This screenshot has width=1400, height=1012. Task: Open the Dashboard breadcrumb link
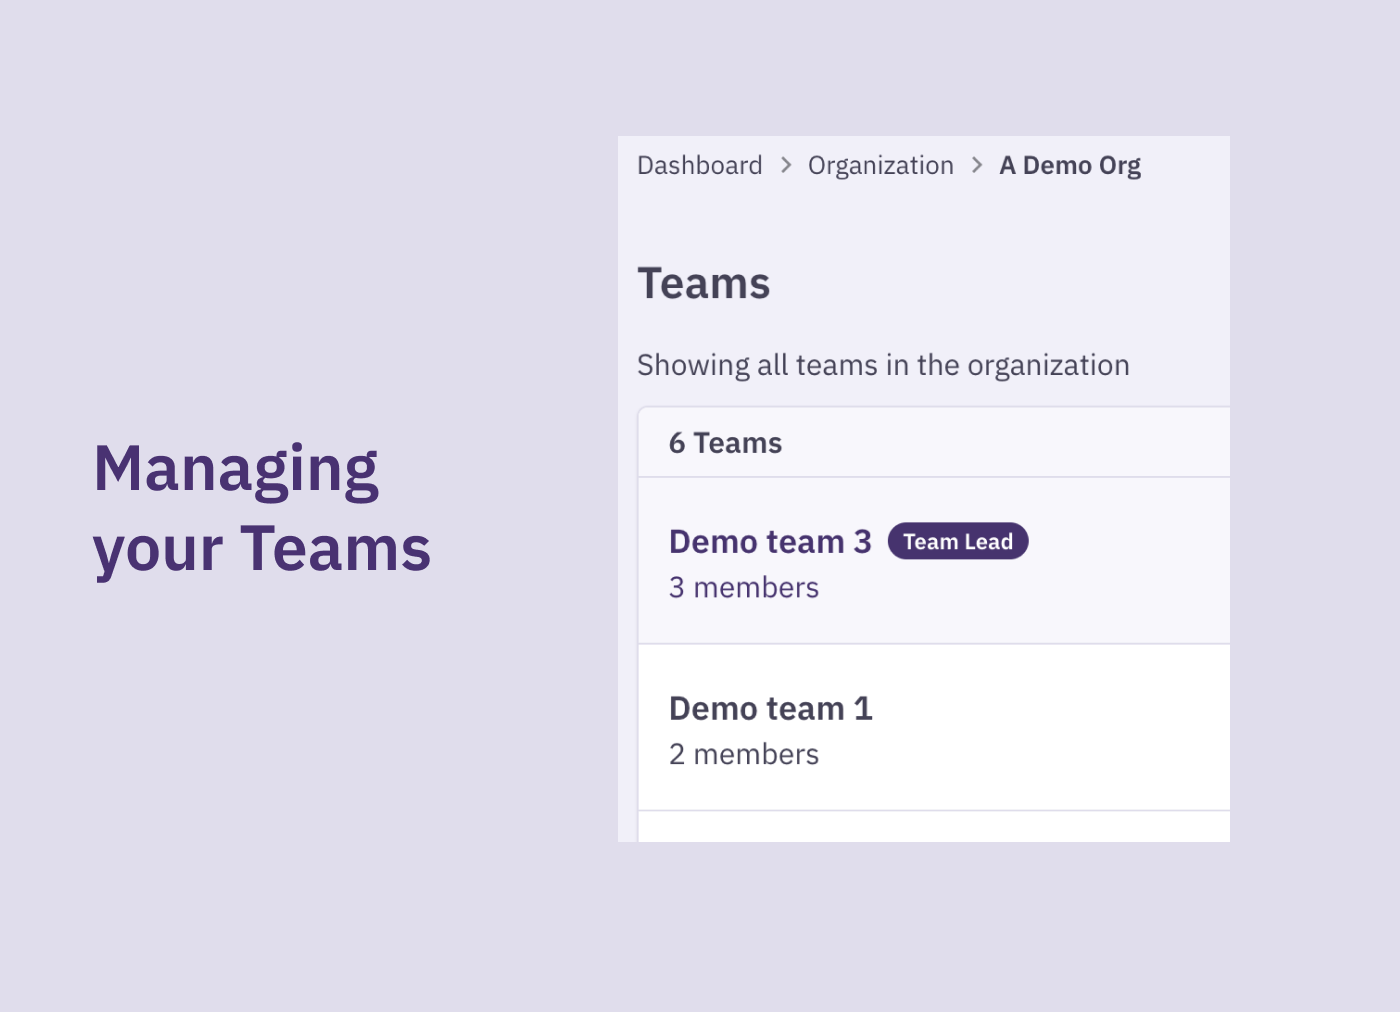click(700, 166)
